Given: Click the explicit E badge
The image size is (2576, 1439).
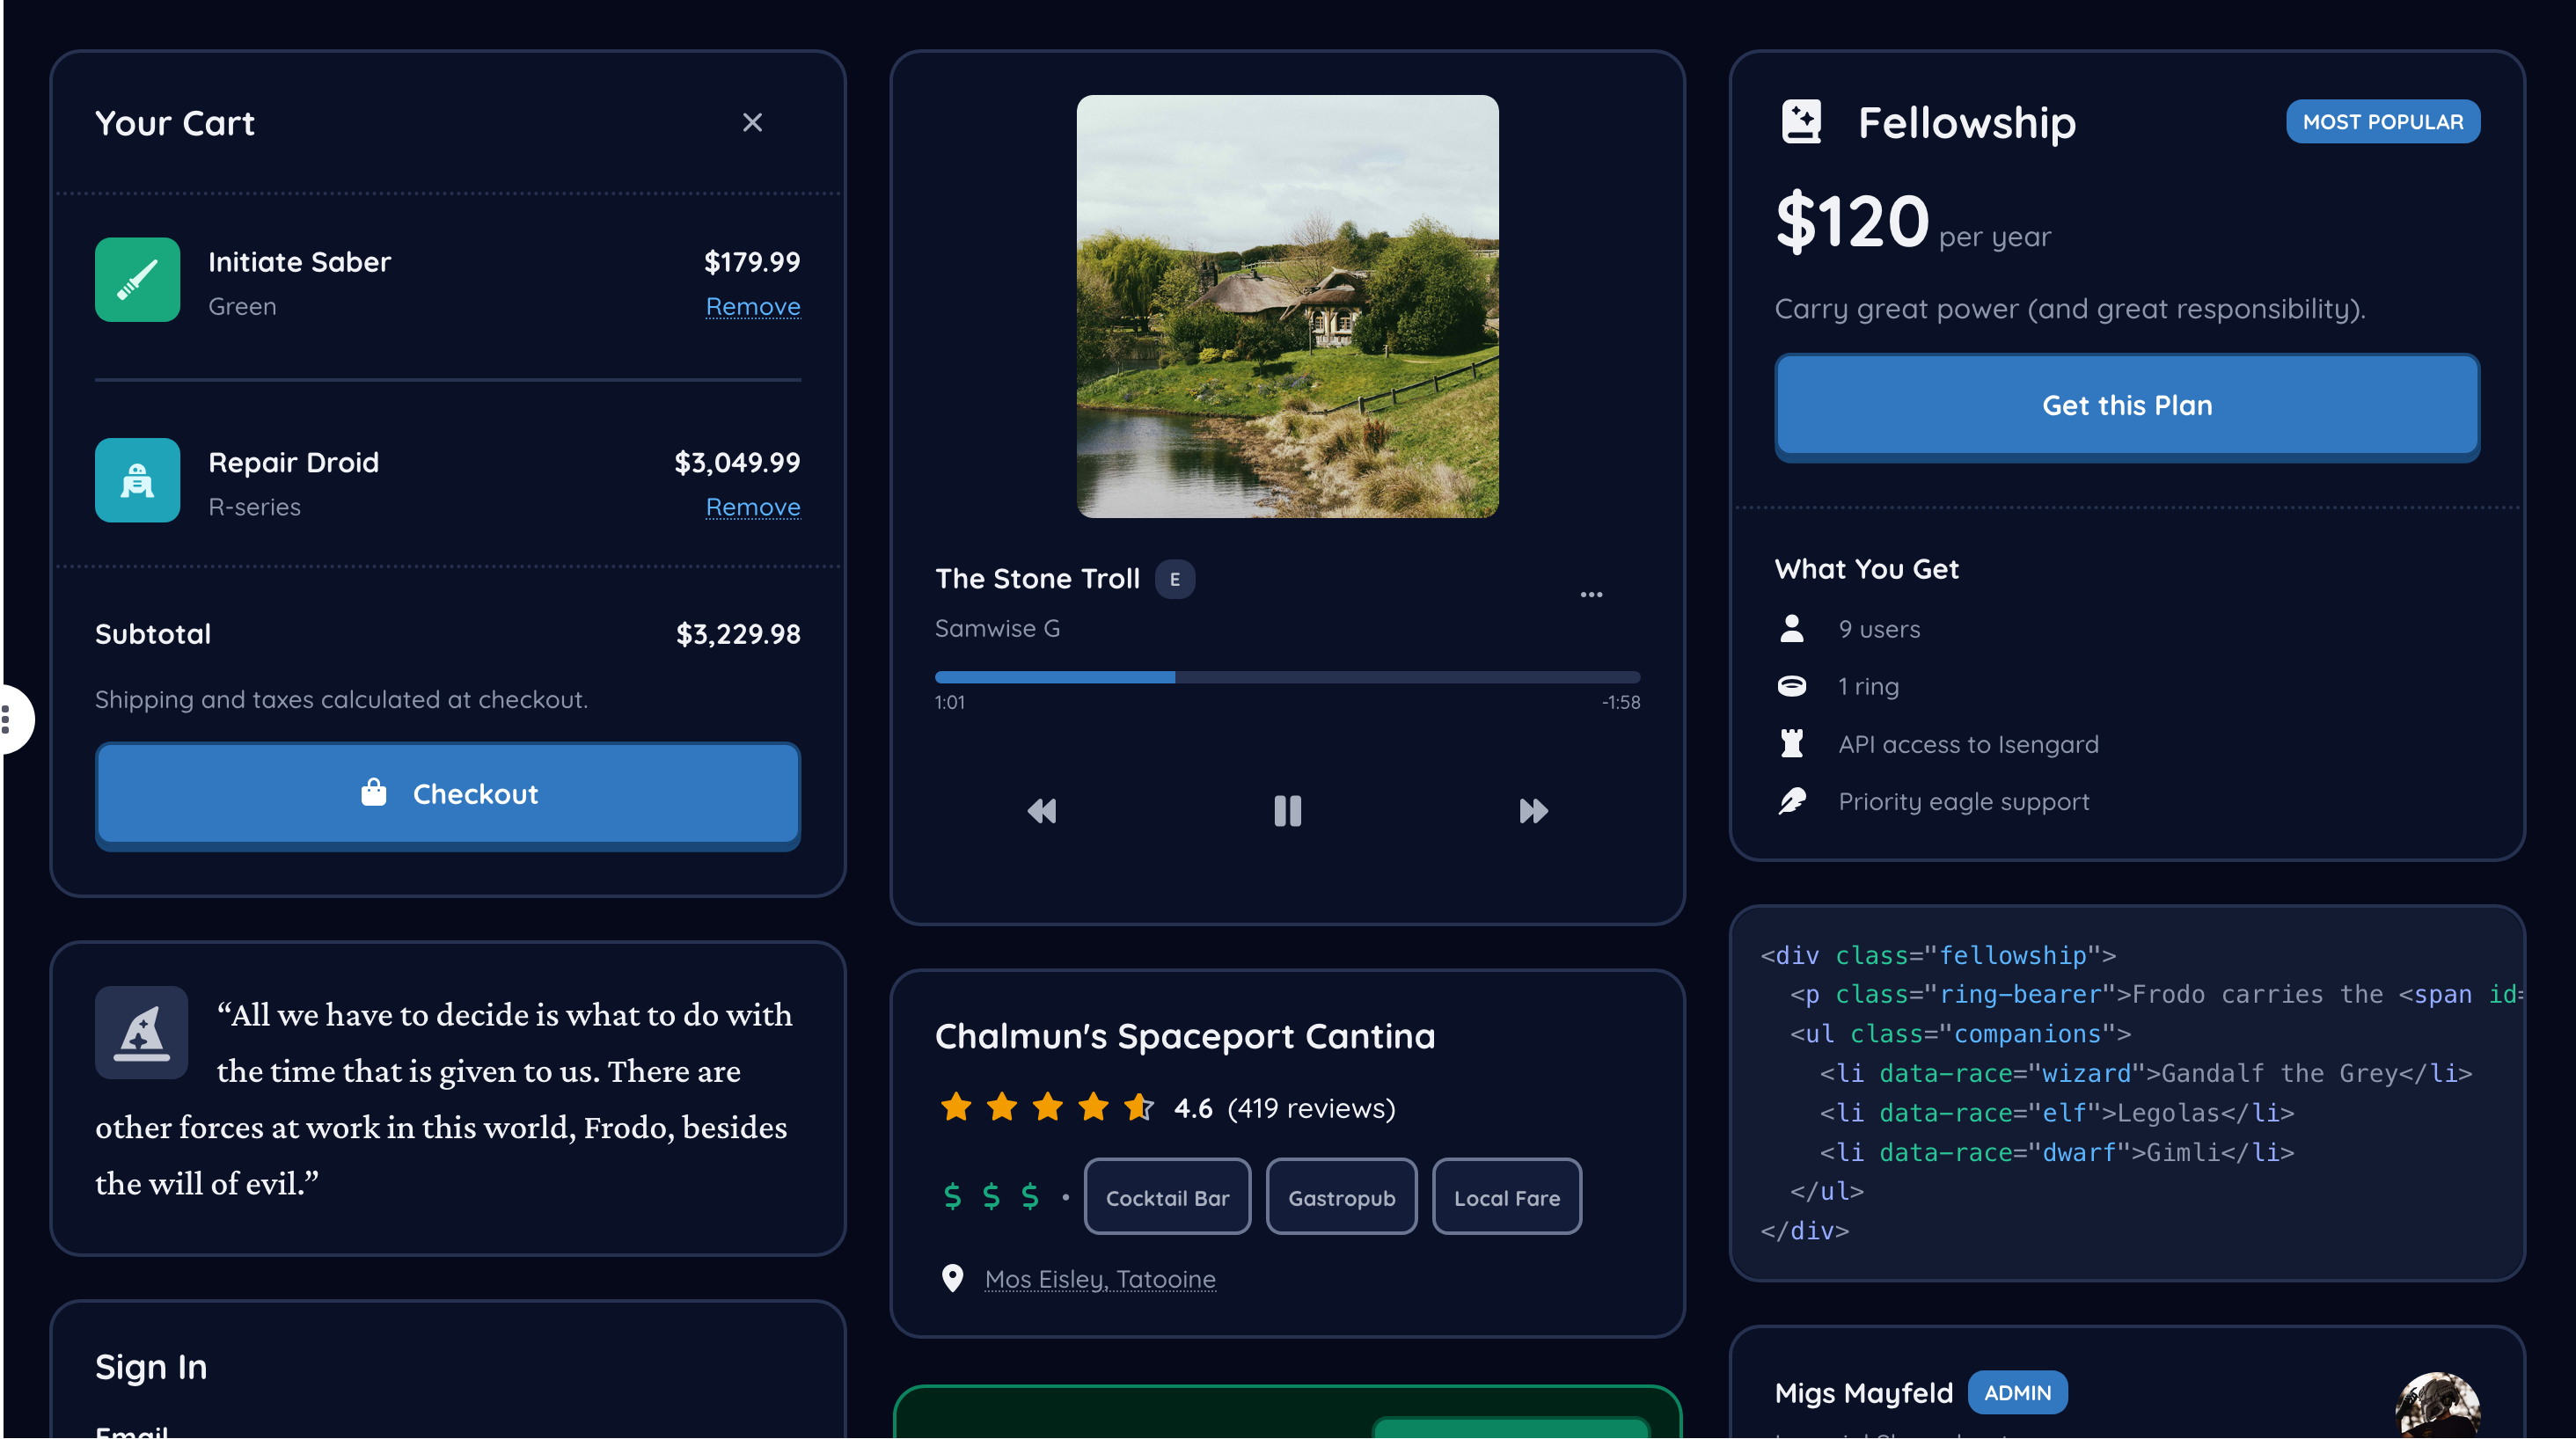Looking at the screenshot, I should pyautogui.click(x=1175, y=579).
